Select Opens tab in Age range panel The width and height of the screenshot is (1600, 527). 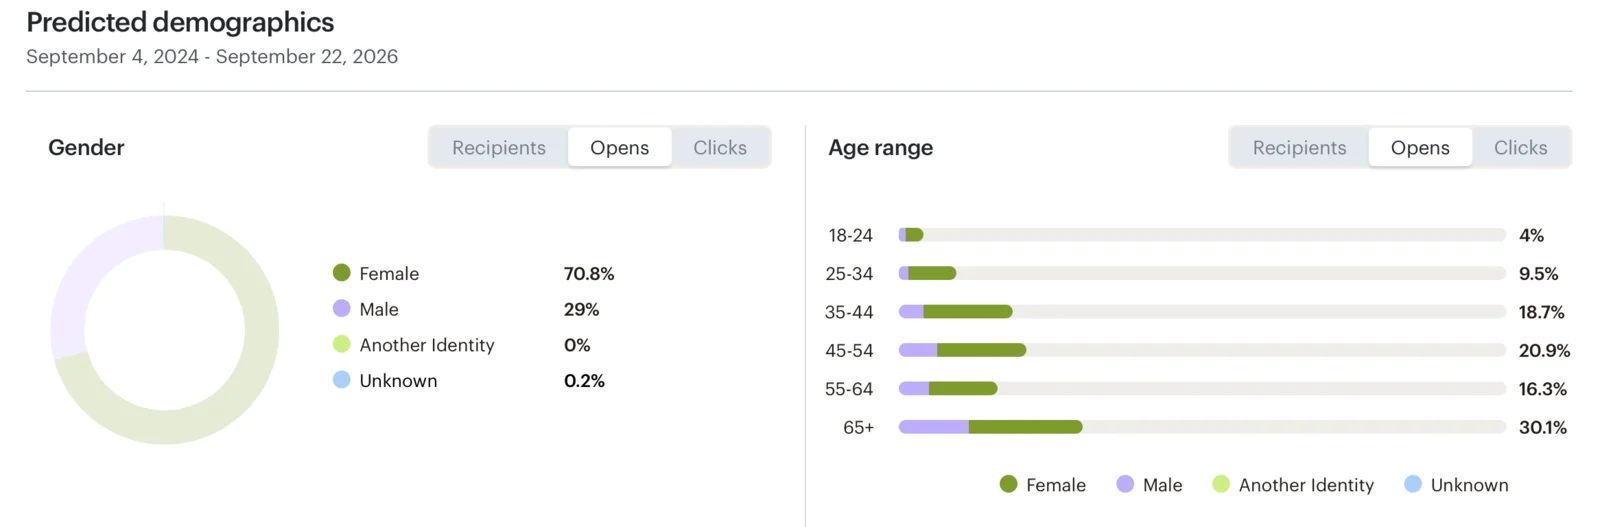point(1420,147)
